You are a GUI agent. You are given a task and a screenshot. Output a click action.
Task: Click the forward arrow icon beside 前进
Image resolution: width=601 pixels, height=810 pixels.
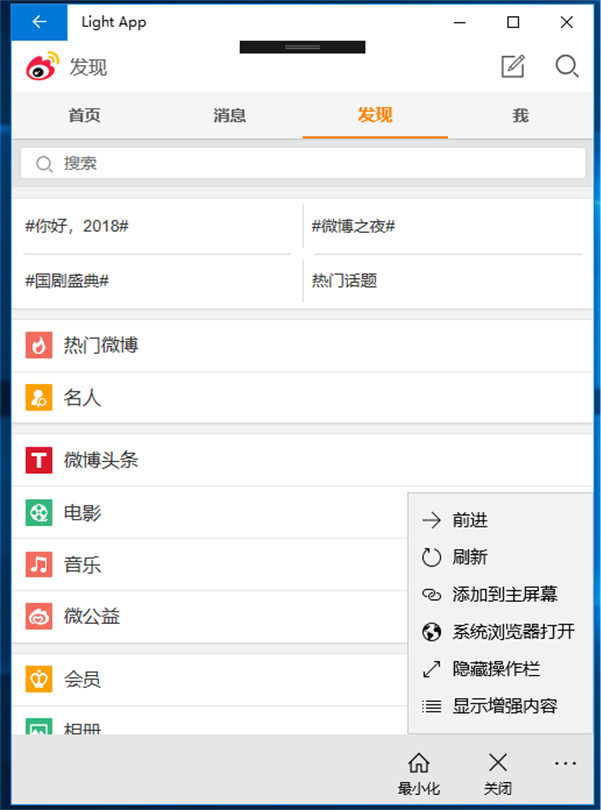432,520
